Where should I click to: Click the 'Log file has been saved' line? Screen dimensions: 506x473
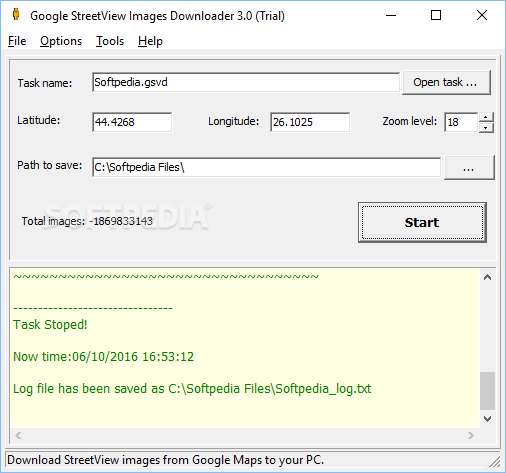coord(192,389)
